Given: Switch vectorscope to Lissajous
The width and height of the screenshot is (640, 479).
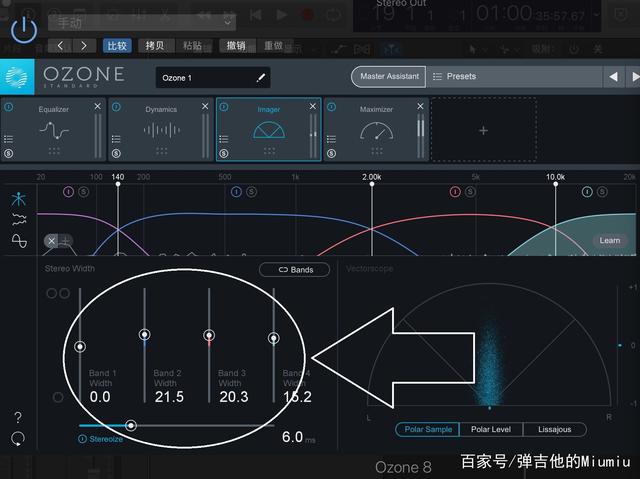Looking at the screenshot, I should tap(555, 430).
